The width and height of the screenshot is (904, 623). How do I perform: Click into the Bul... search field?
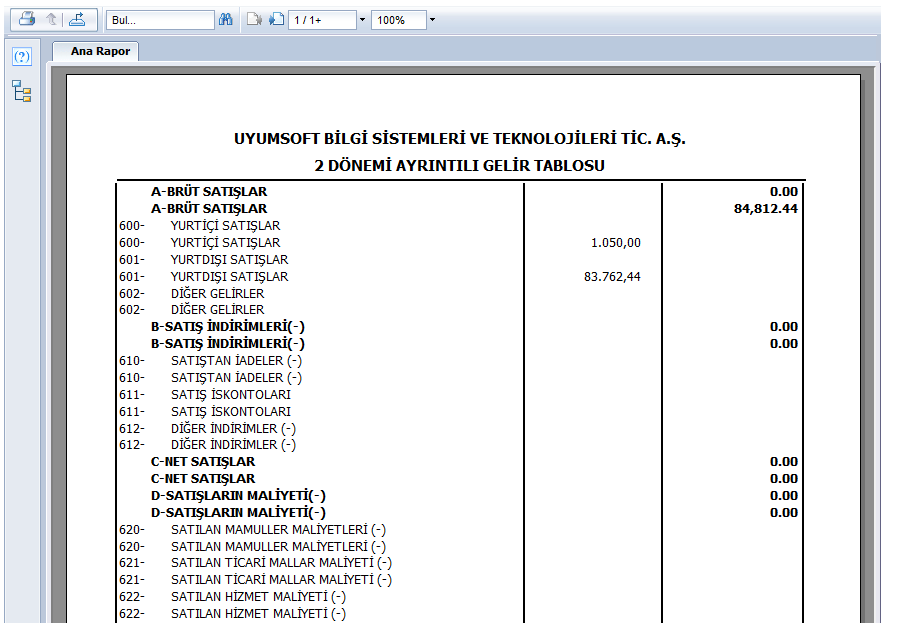coord(159,20)
